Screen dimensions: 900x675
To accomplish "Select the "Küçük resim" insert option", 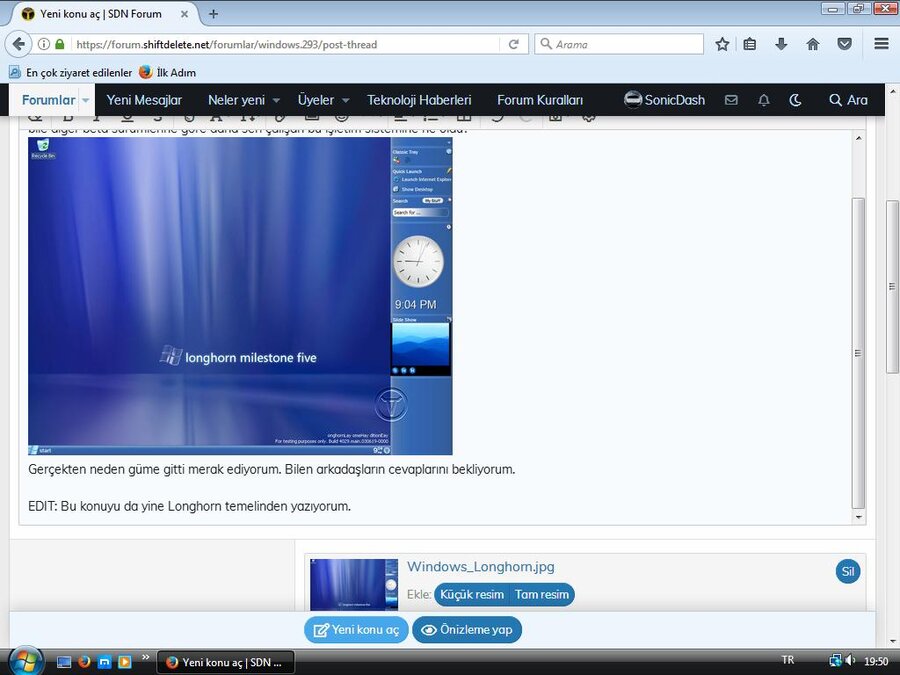I will point(471,594).
